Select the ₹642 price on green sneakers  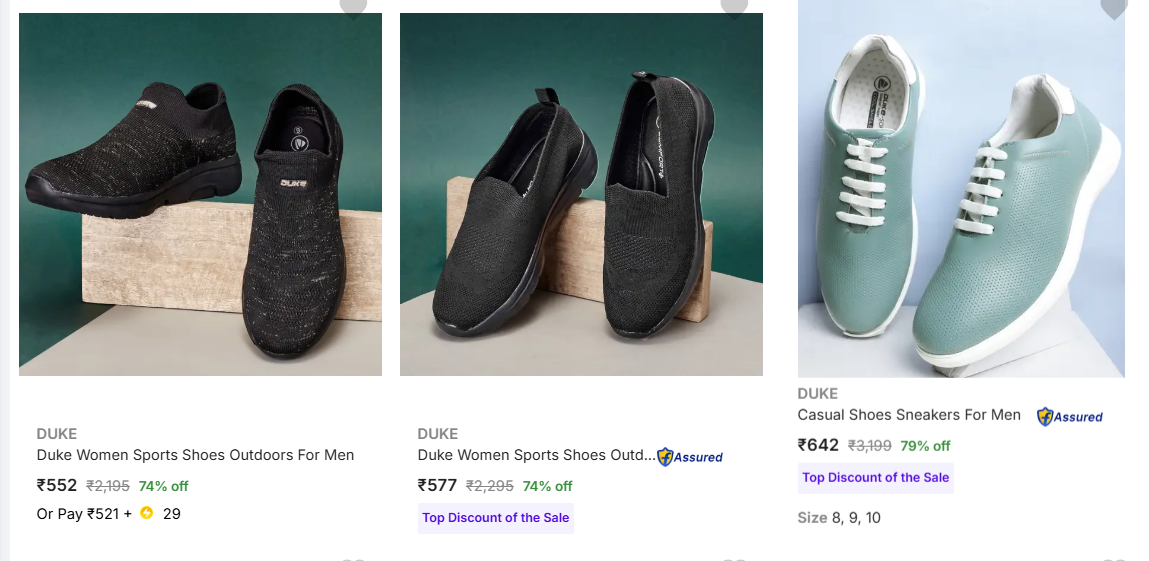tap(818, 445)
